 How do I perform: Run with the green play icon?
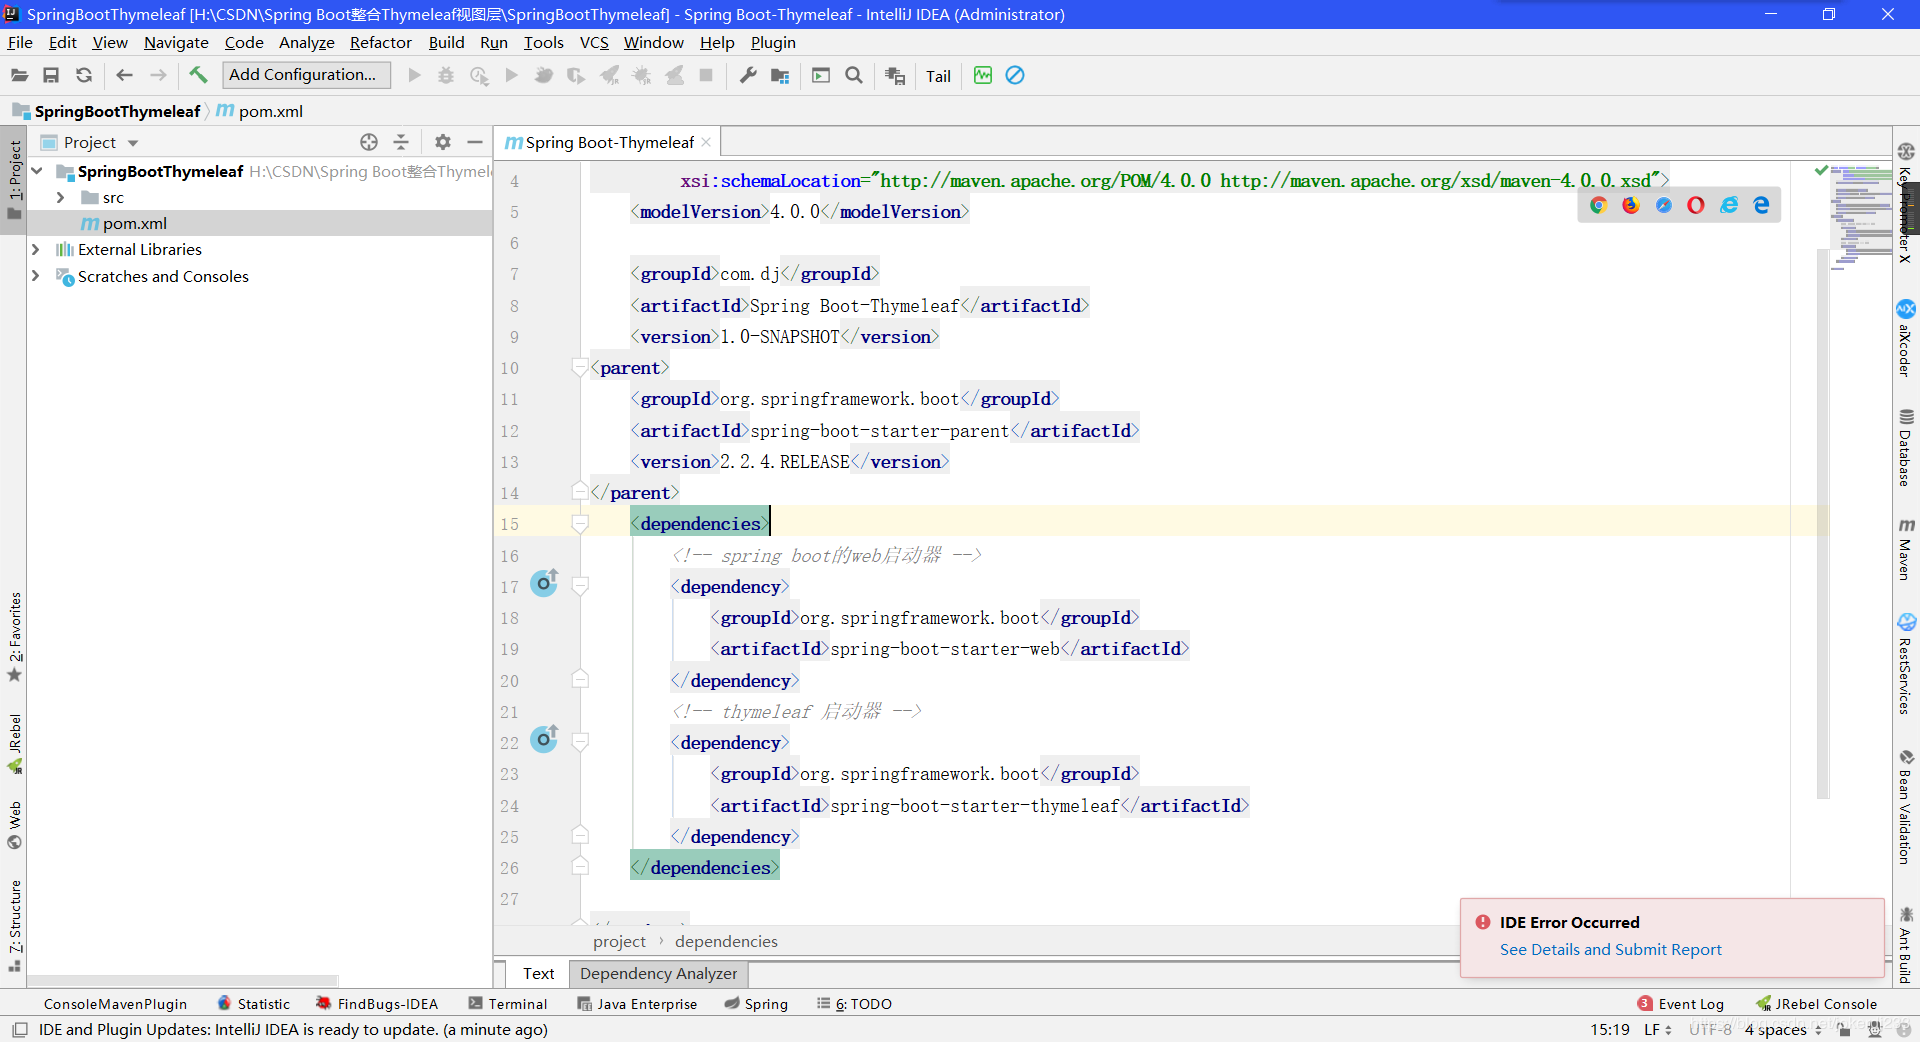(414, 75)
